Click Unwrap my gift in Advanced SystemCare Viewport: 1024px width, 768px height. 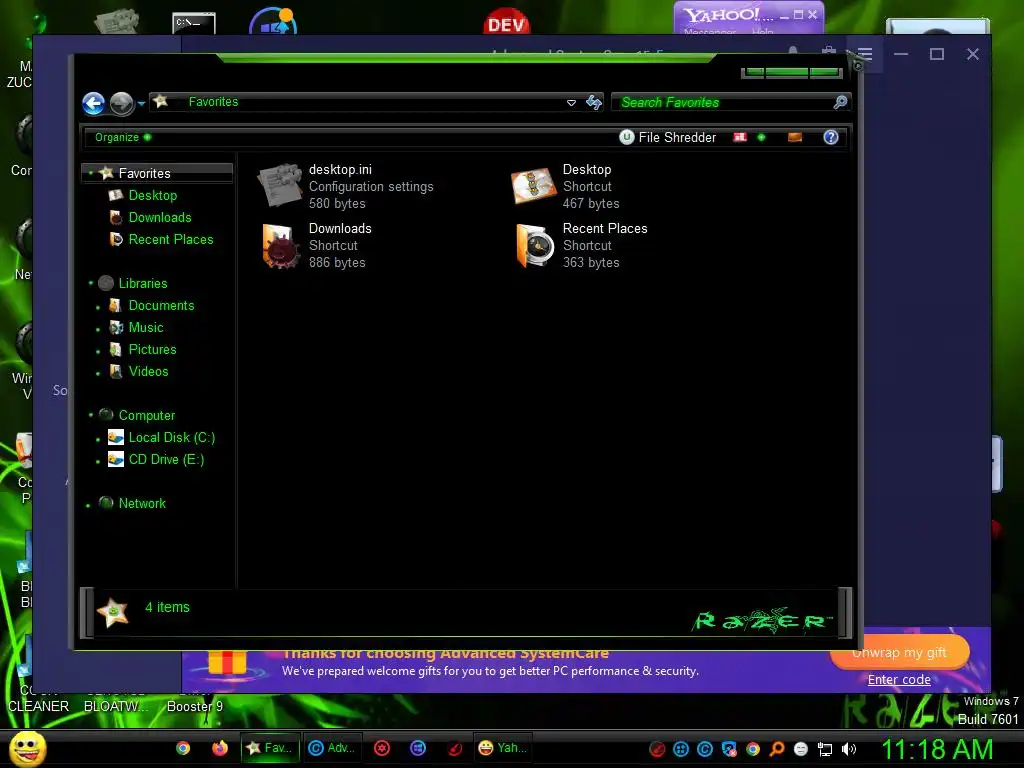point(899,652)
